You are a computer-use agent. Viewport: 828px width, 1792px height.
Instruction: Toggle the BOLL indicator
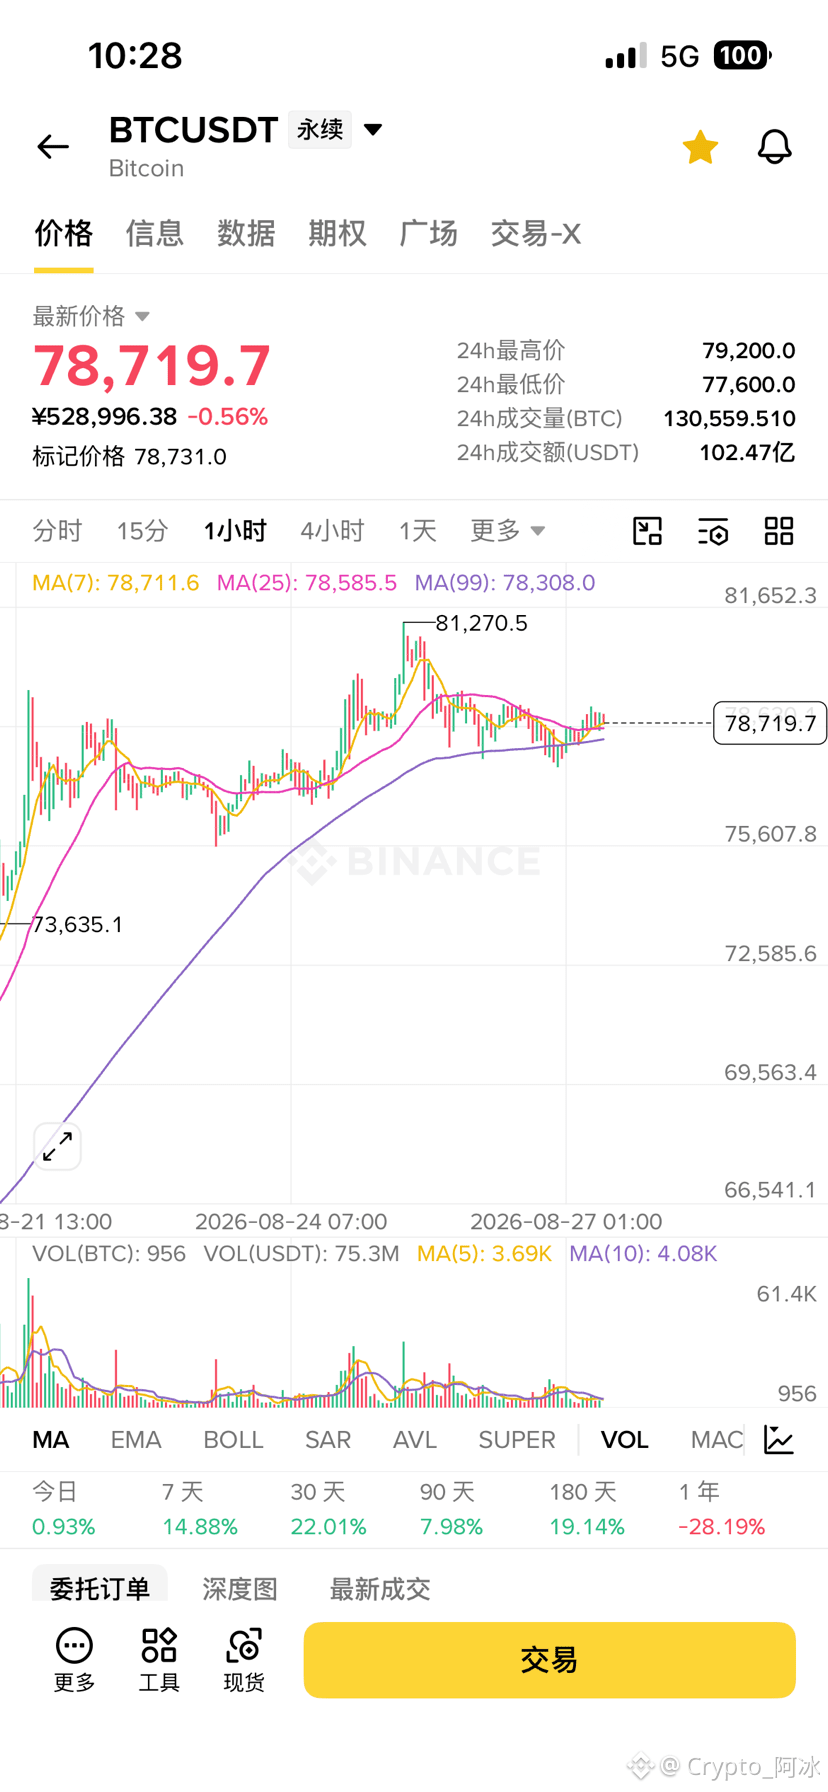(233, 1439)
